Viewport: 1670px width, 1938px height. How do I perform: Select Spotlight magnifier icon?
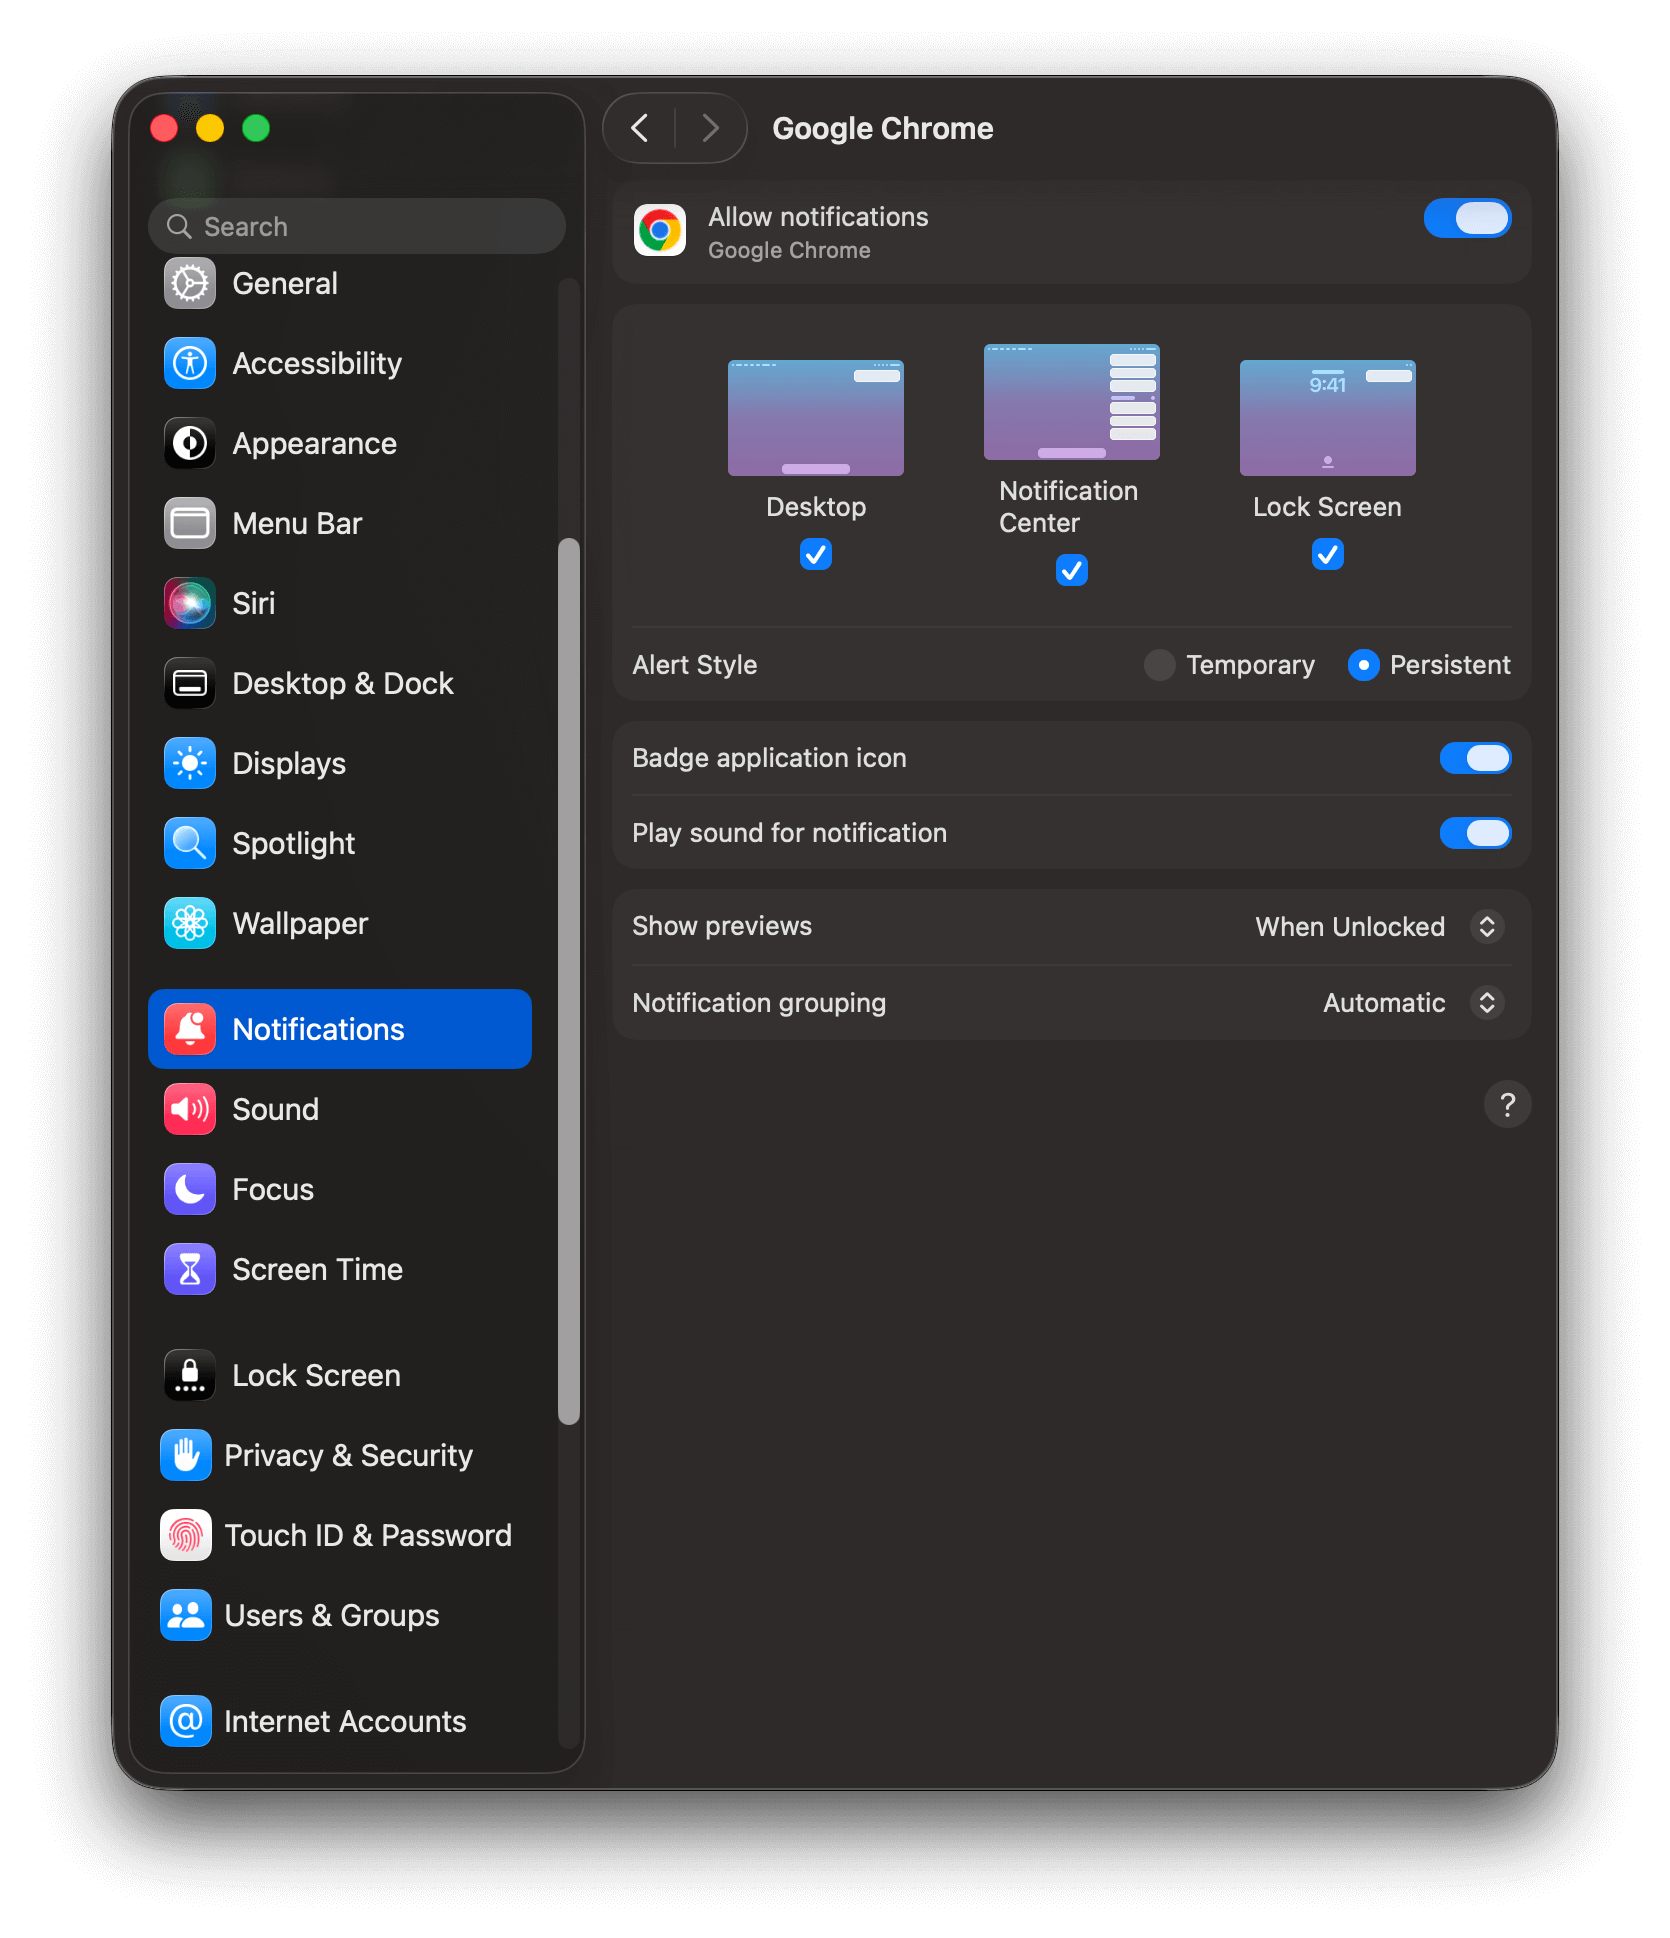pos(190,844)
